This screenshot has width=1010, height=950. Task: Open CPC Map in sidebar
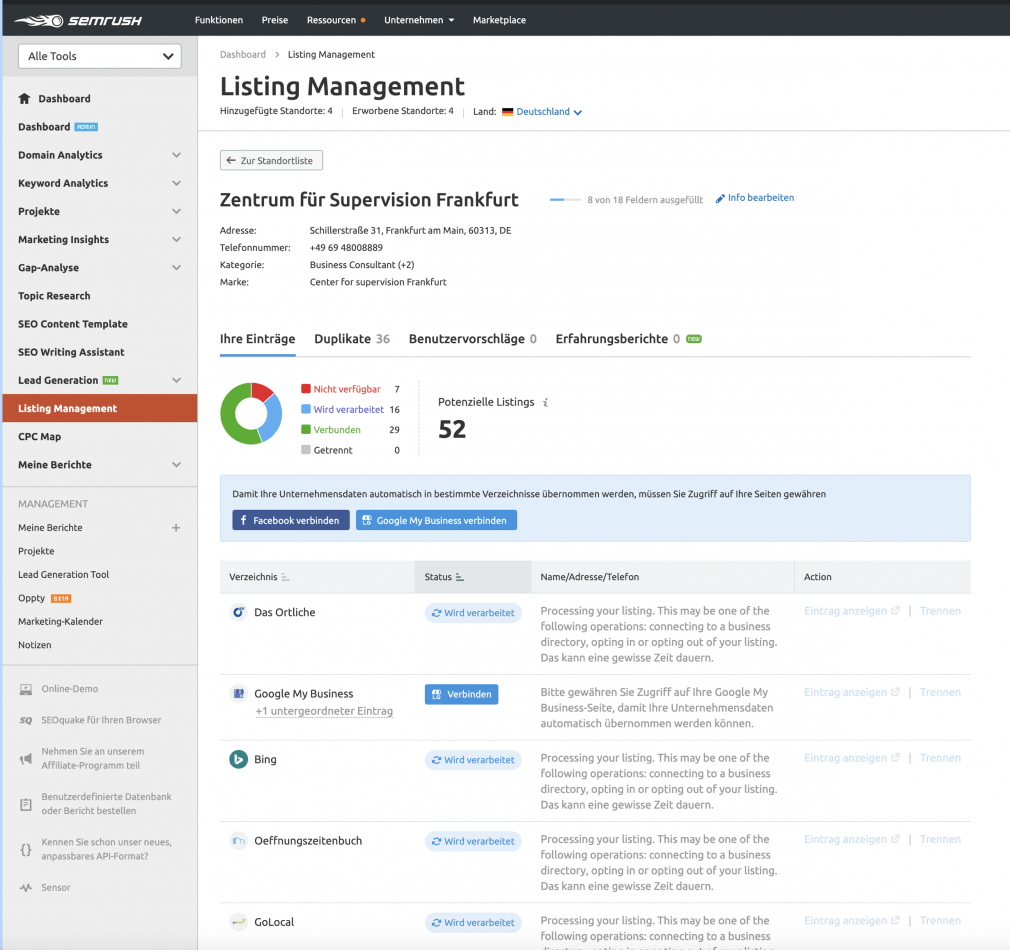tap(39, 437)
